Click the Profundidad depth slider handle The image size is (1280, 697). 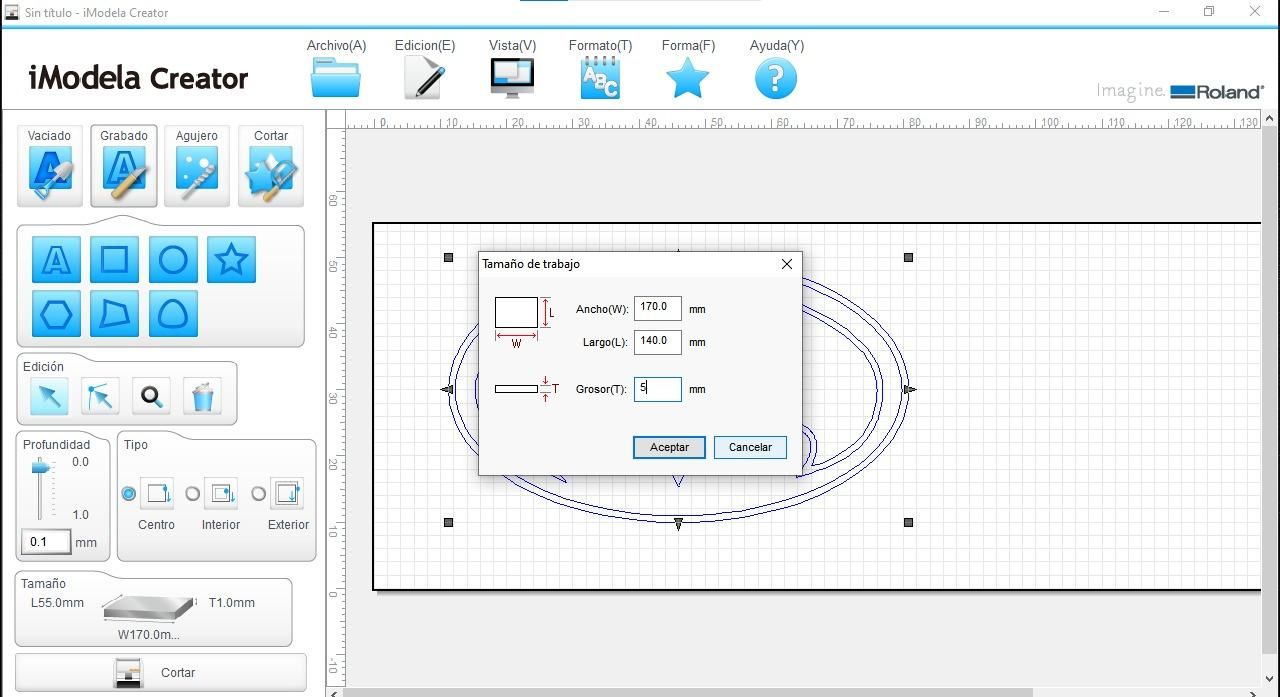pyautogui.click(x=40, y=467)
